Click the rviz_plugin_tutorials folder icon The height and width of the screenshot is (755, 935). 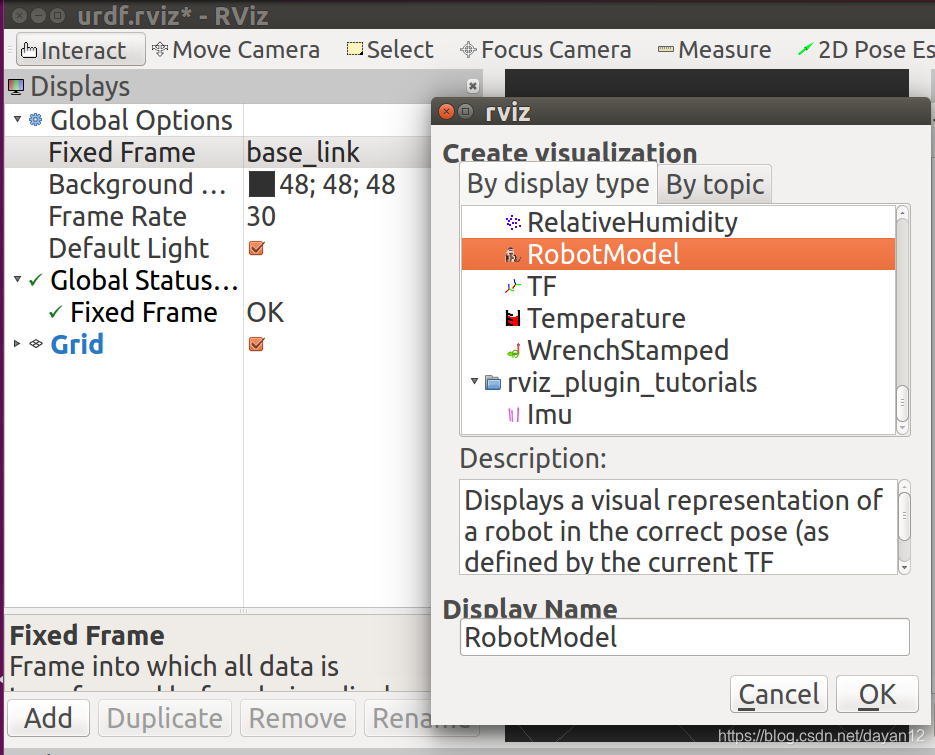coord(493,382)
